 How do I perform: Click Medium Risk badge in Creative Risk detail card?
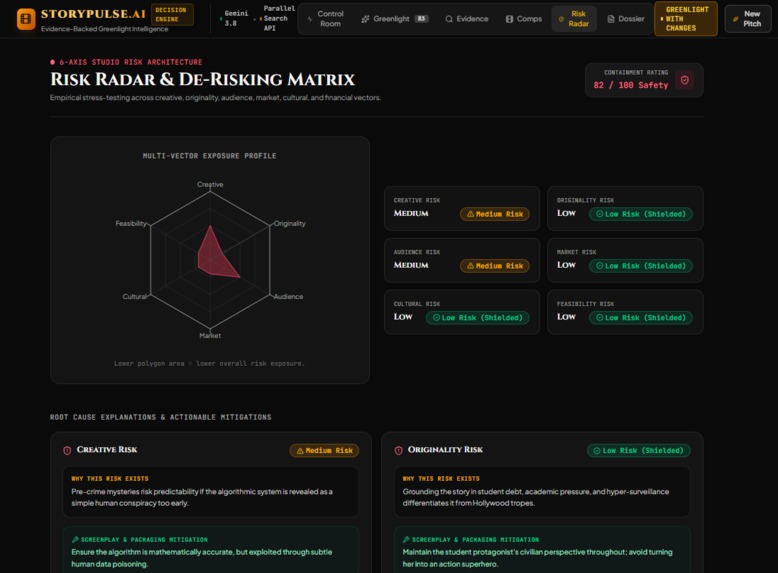coord(324,450)
